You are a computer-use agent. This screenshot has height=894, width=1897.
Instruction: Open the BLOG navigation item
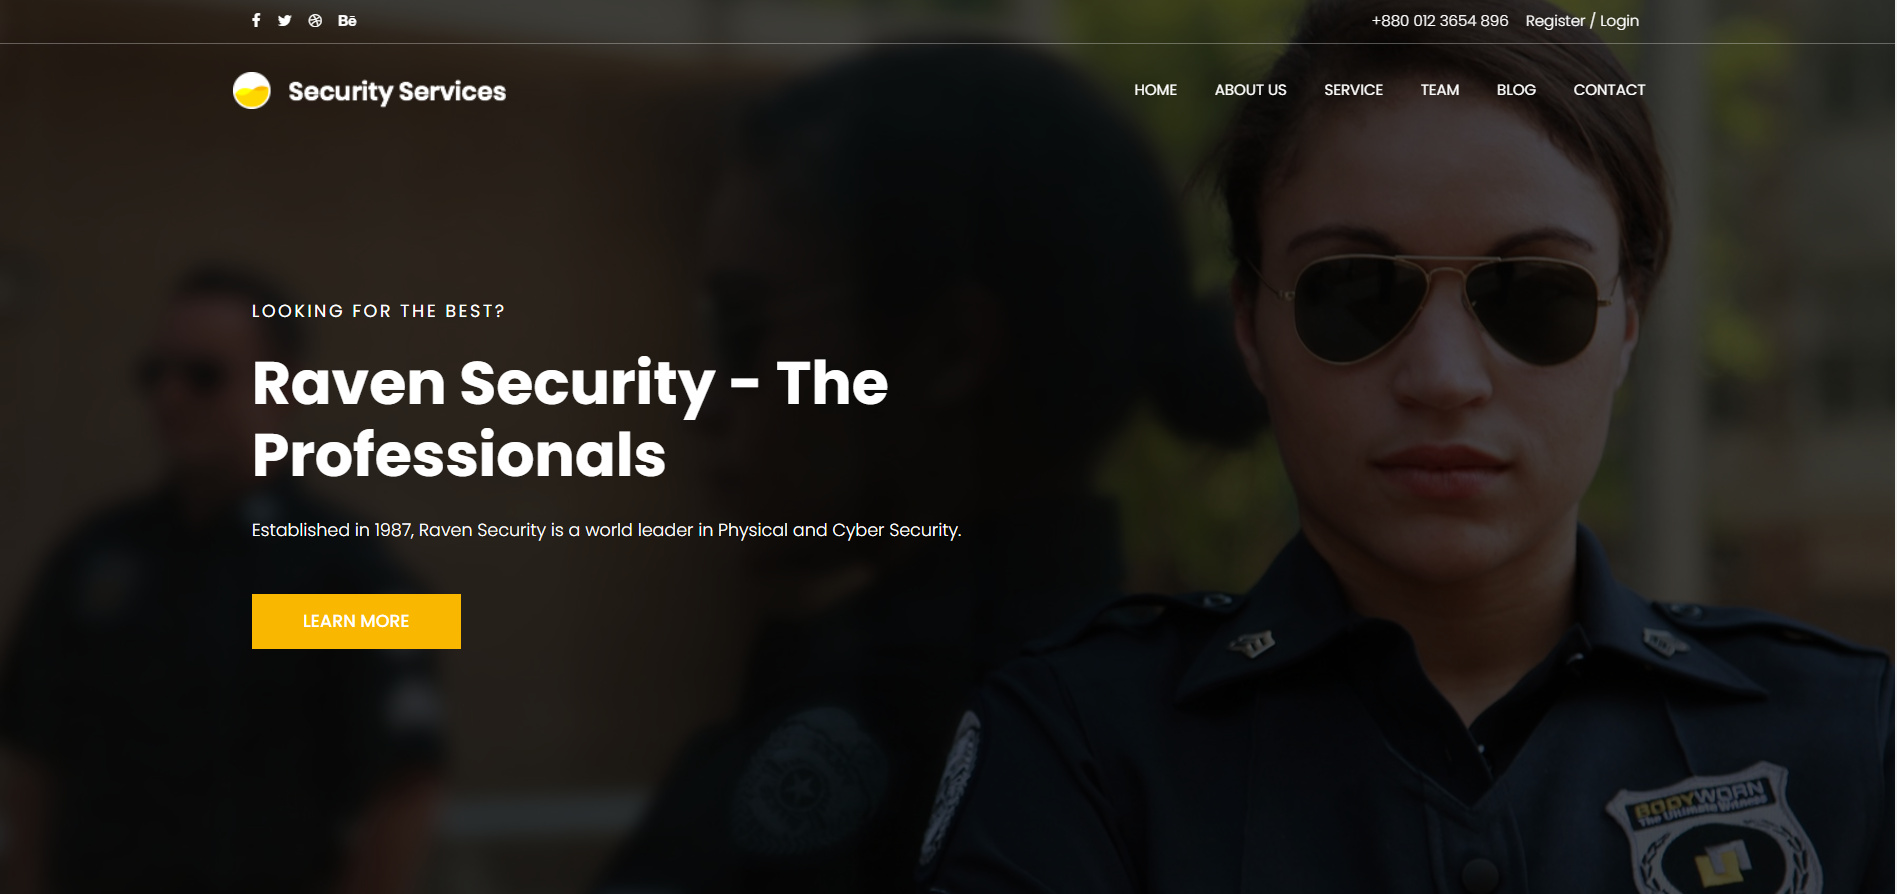pos(1516,90)
